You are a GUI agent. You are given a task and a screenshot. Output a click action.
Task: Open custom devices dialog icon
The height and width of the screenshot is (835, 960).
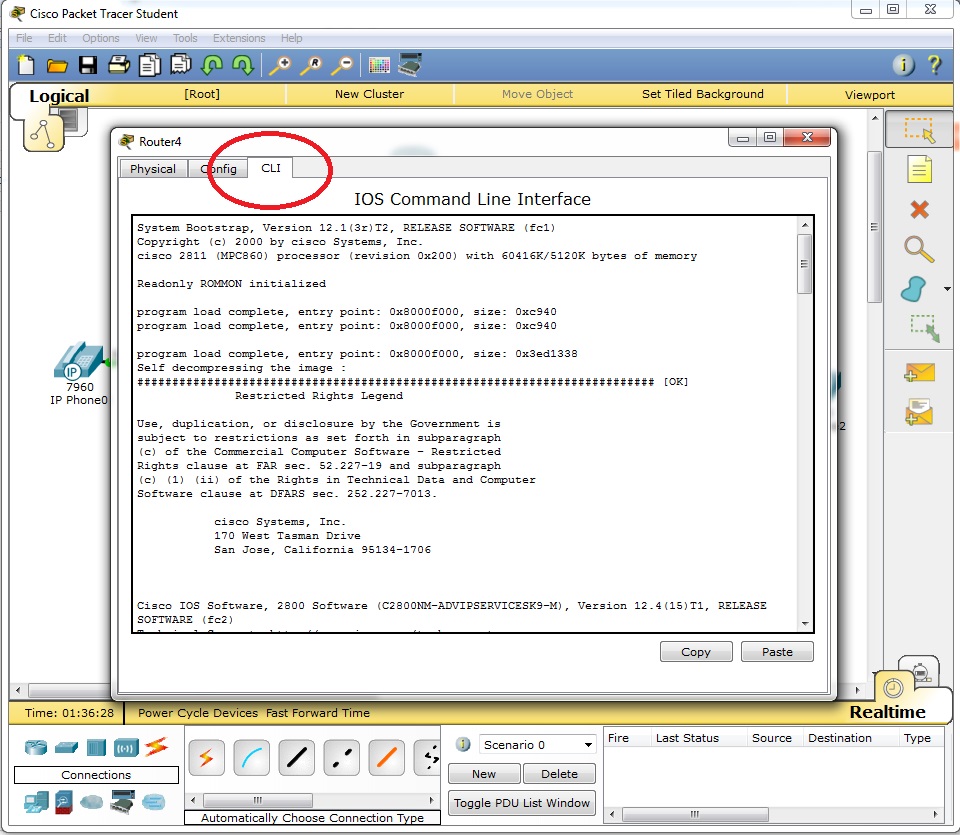pos(410,65)
